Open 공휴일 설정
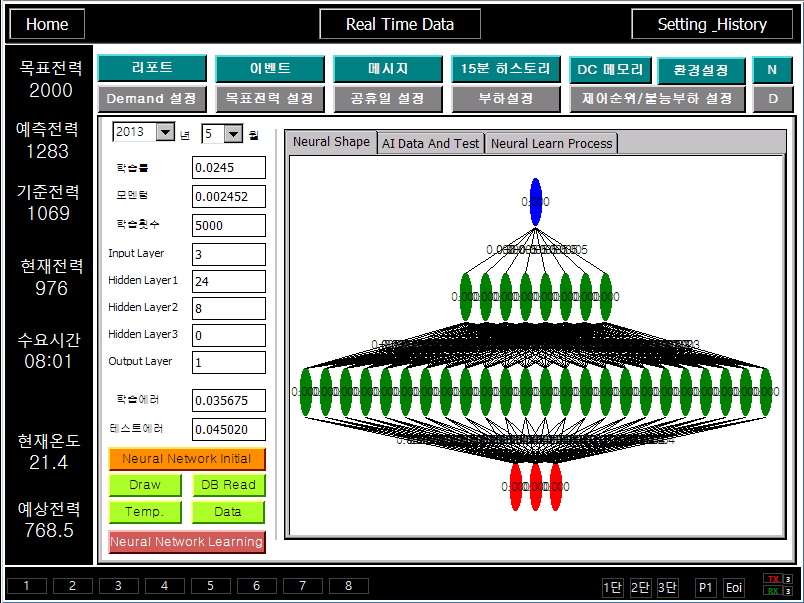 (x=388, y=99)
